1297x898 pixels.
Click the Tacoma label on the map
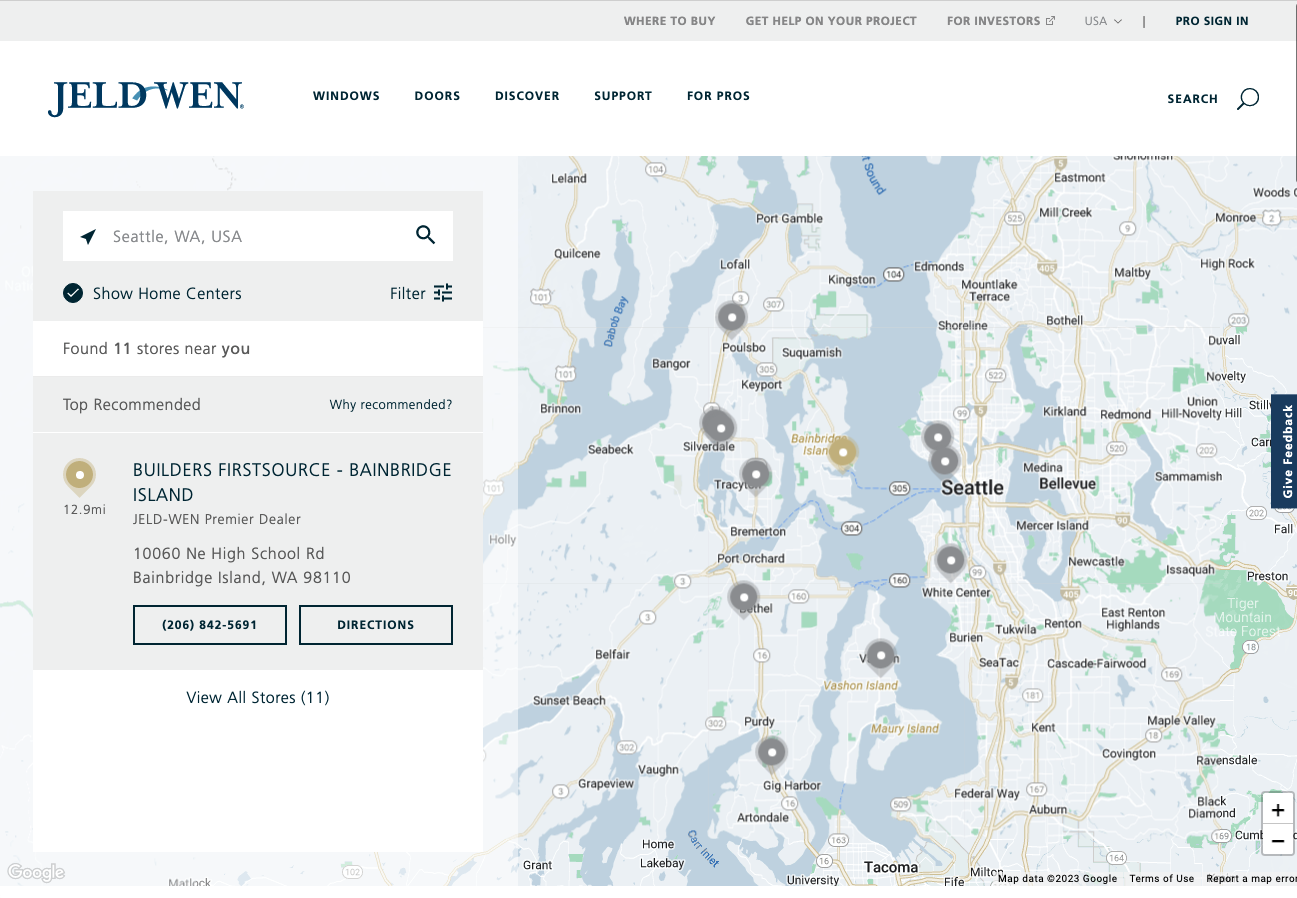[891, 867]
